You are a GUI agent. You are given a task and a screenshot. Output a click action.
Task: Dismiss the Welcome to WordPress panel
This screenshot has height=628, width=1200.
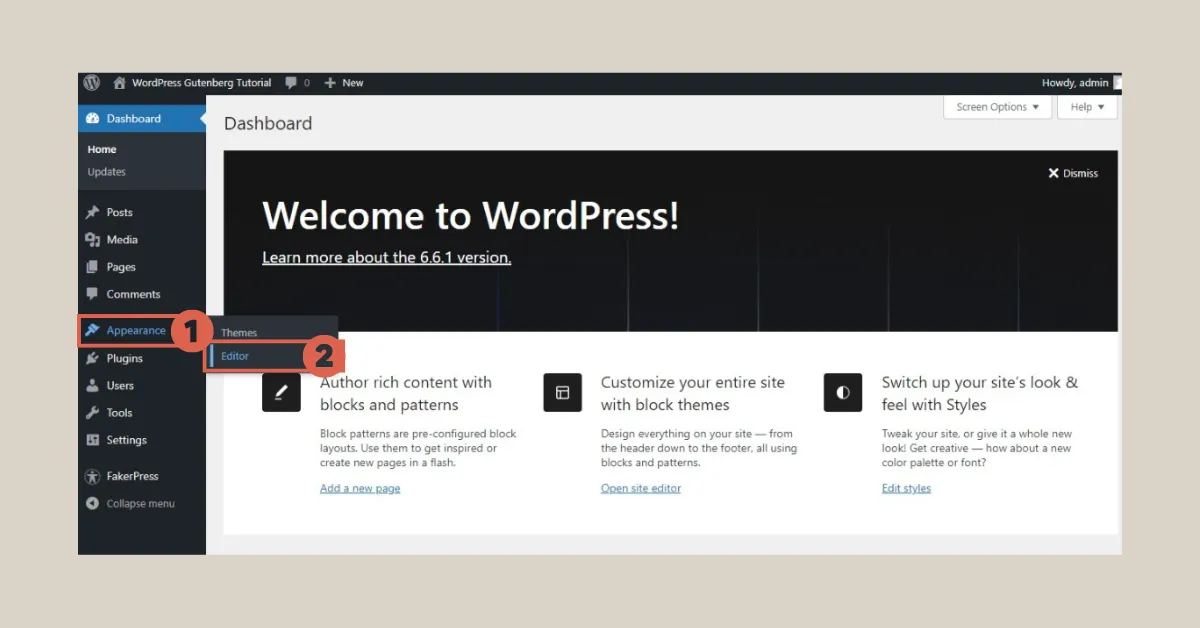click(x=1073, y=173)
